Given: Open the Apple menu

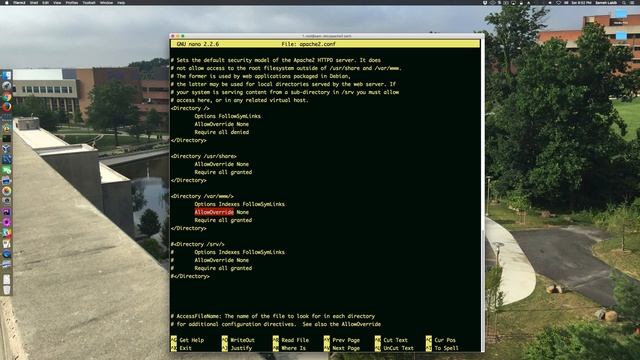Looking at the screenshot, I should 7,2.
